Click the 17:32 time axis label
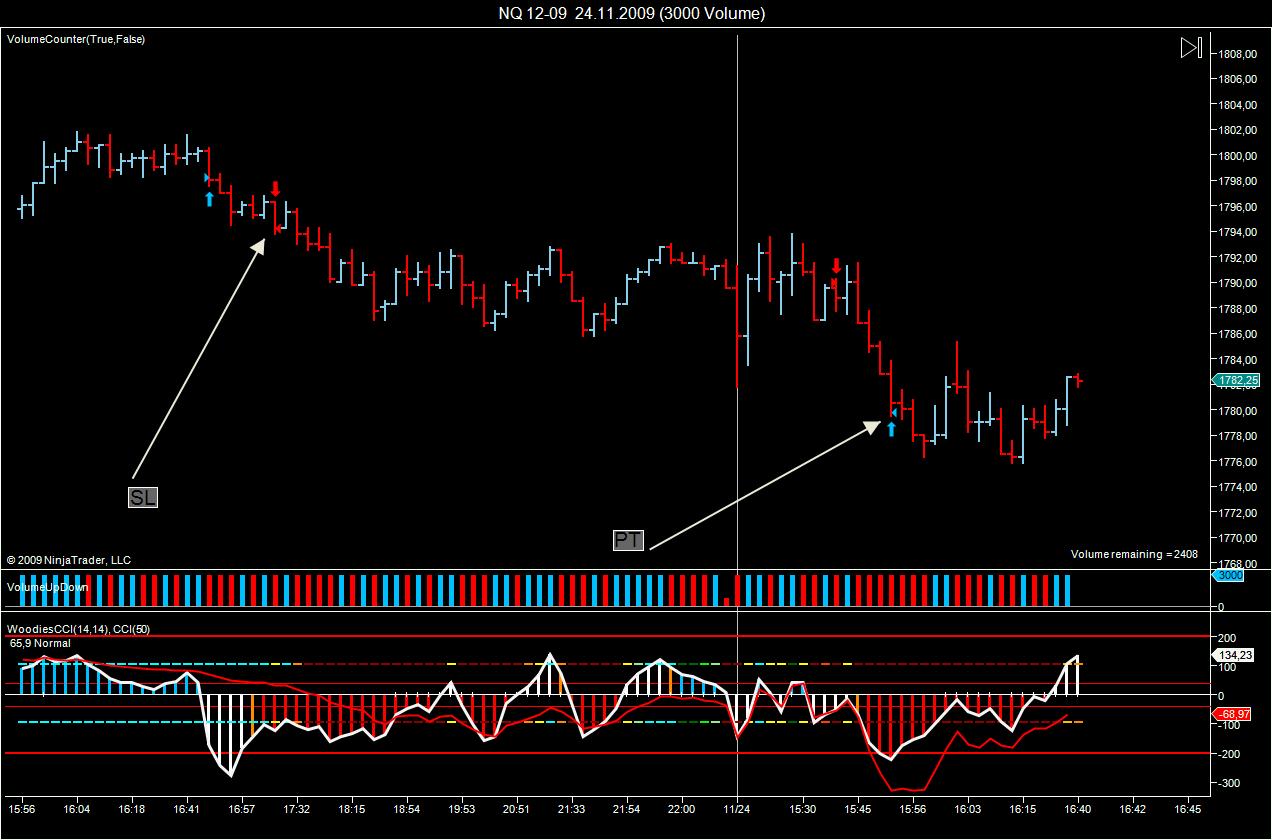The height and width of the screenshot is (840, 1272). coord(297,807)
